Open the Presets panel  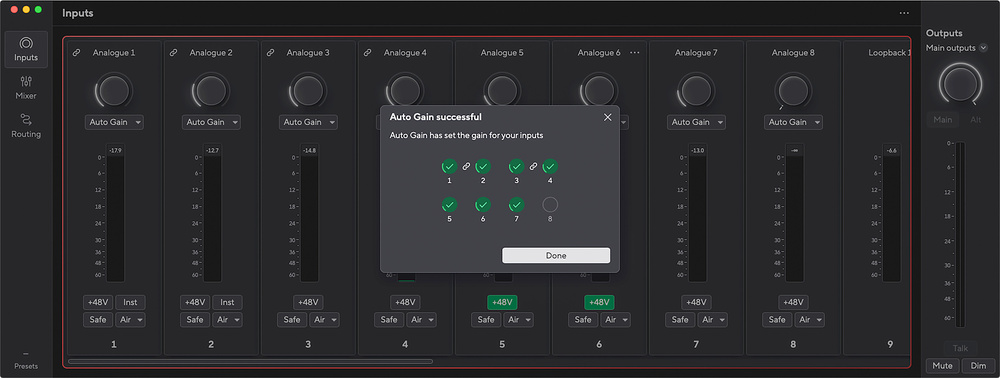26,361
